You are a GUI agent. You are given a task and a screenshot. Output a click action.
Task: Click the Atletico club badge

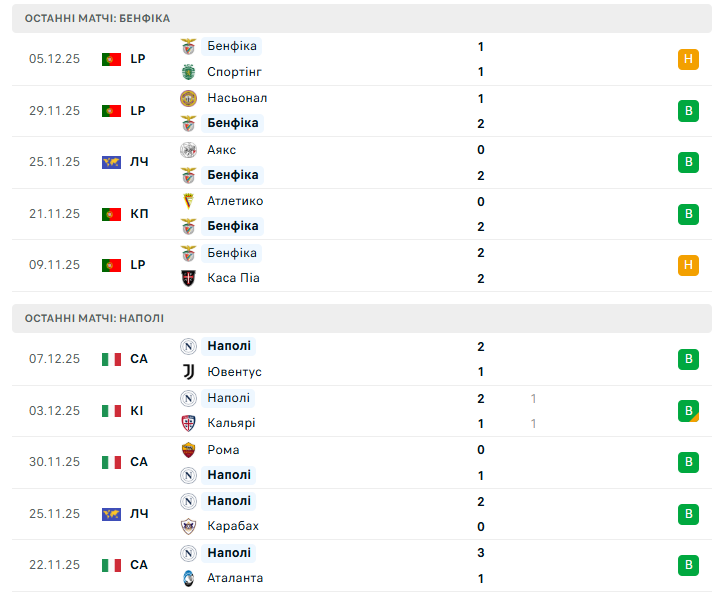[188, 201]
